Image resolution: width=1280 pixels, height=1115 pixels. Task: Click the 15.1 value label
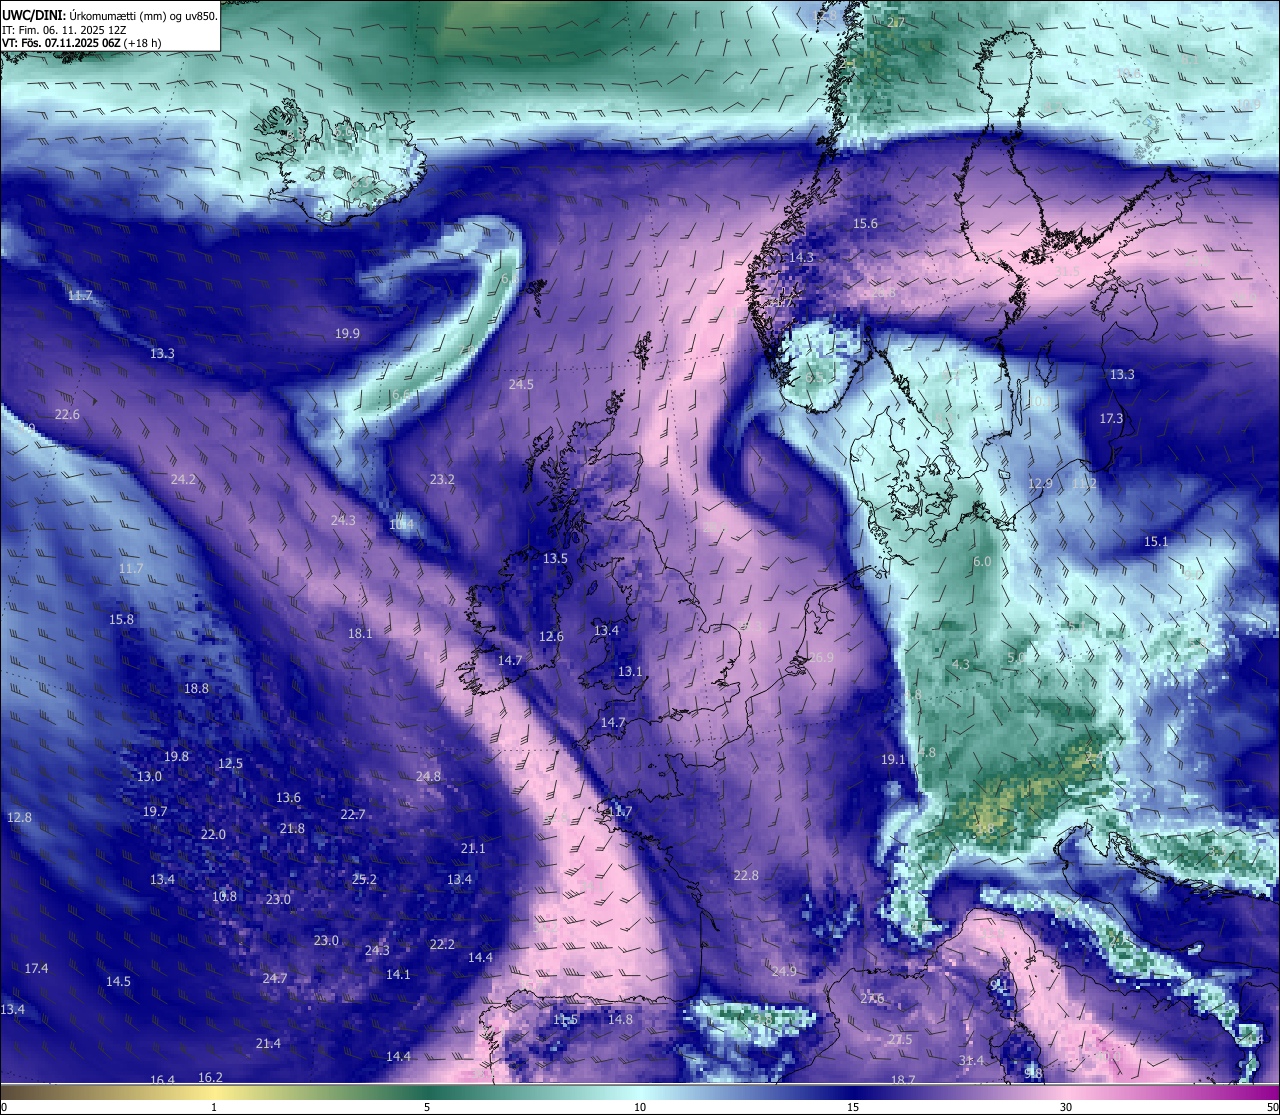(x=1155, y=542)
